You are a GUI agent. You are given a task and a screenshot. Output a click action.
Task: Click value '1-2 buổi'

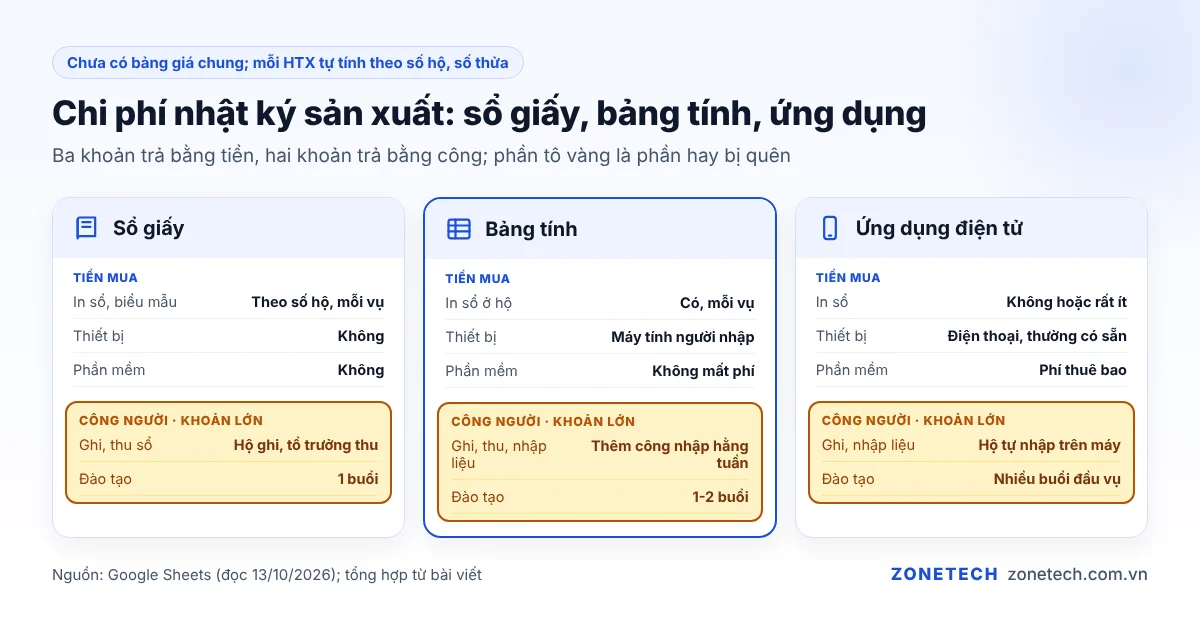click(x=720, y=497)
